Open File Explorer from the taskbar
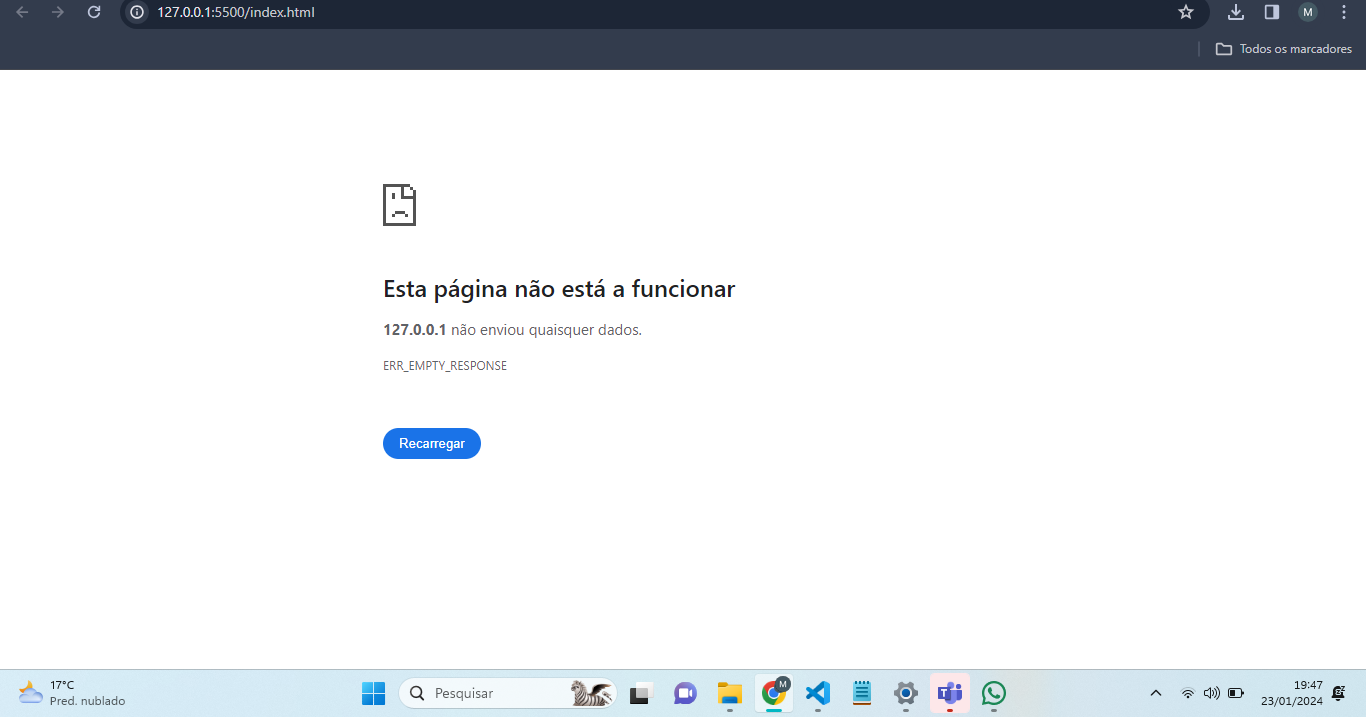1366x717 pixels. pos(729,693)
